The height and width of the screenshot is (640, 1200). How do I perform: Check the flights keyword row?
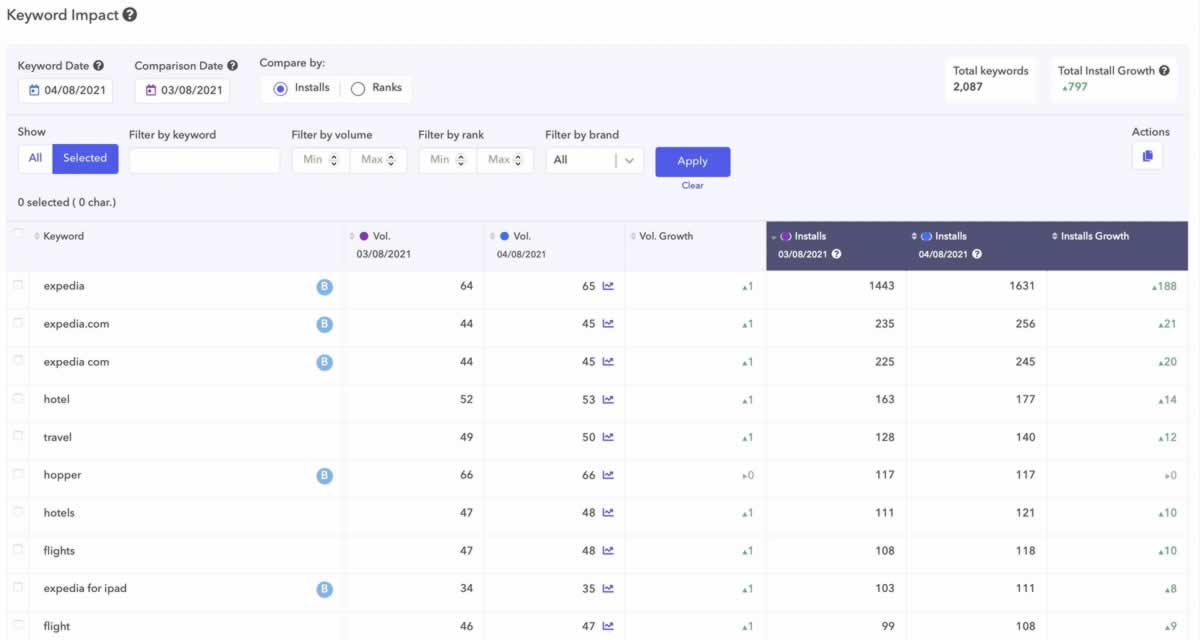click(x=17, y=551)
